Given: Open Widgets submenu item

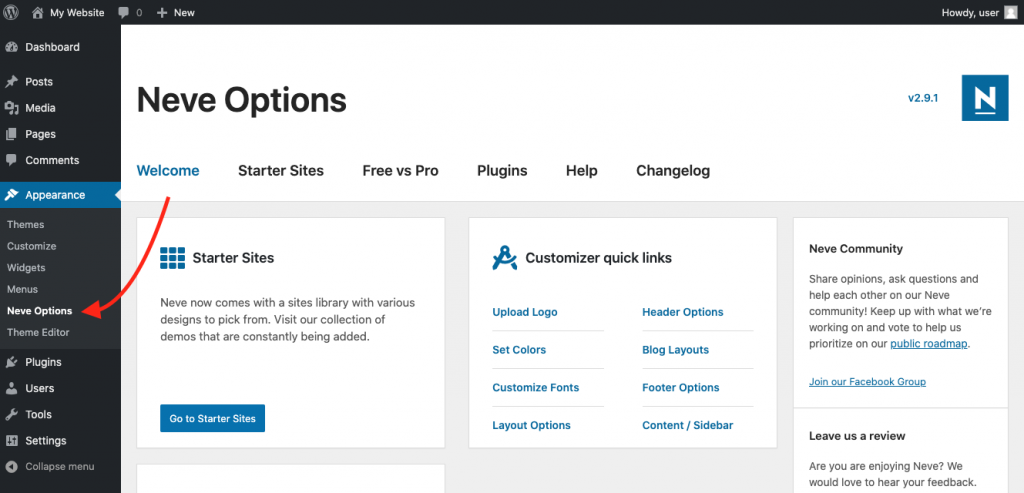Looking at the screenshot, I should coord(26,268).
